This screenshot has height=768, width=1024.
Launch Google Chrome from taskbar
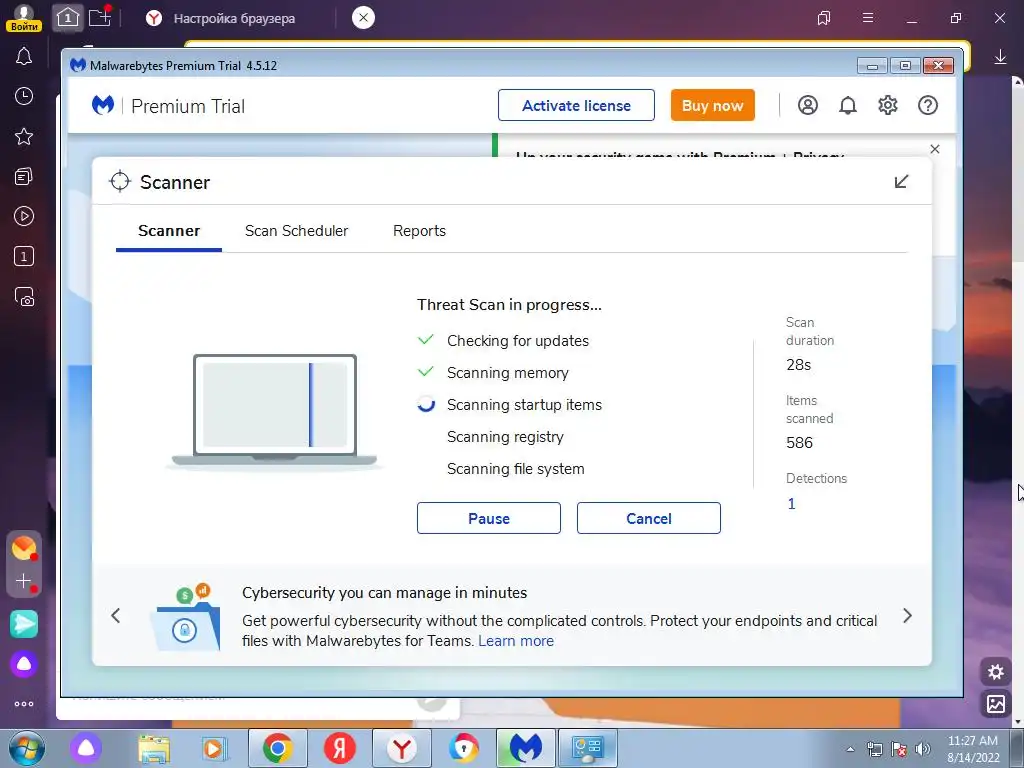(x=278, y=748)
